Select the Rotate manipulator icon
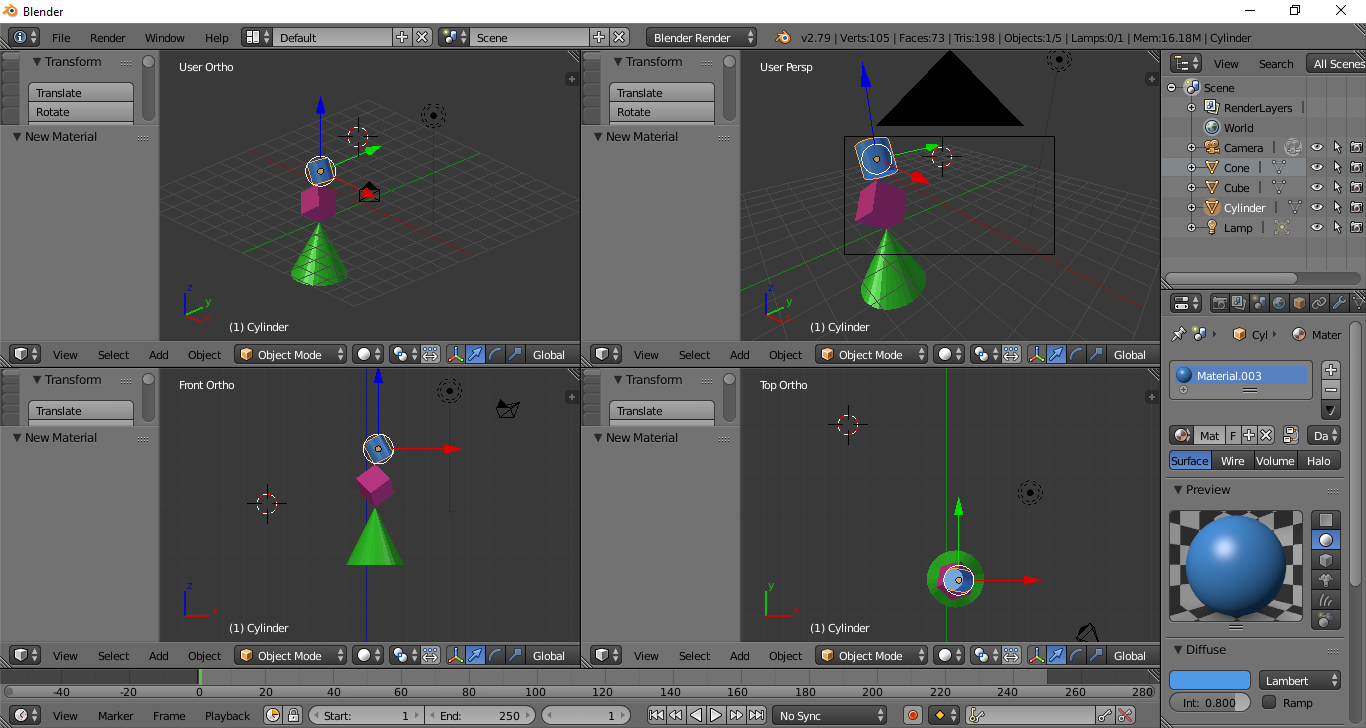The width and height of the screenshot is (1366, 728). coord(495,354)
